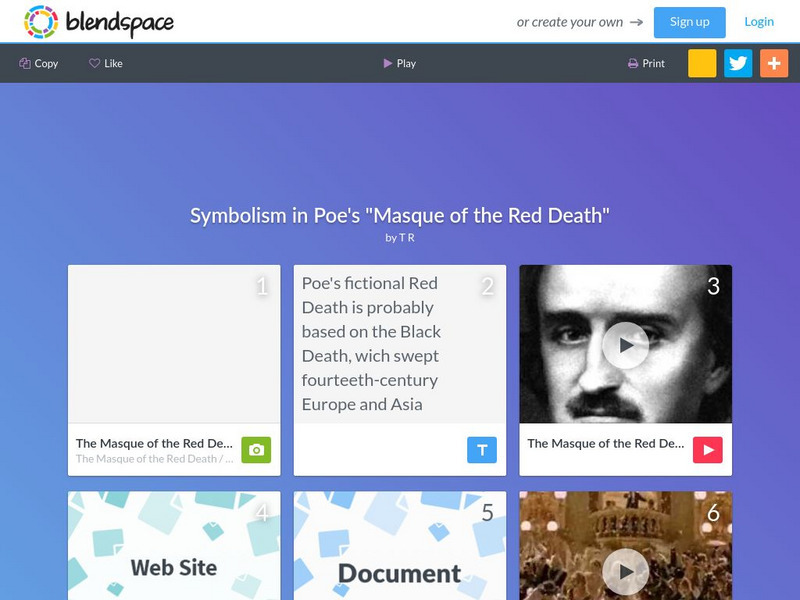Open the Web Site tile 4
800x600 pixels.
[174, 545]
